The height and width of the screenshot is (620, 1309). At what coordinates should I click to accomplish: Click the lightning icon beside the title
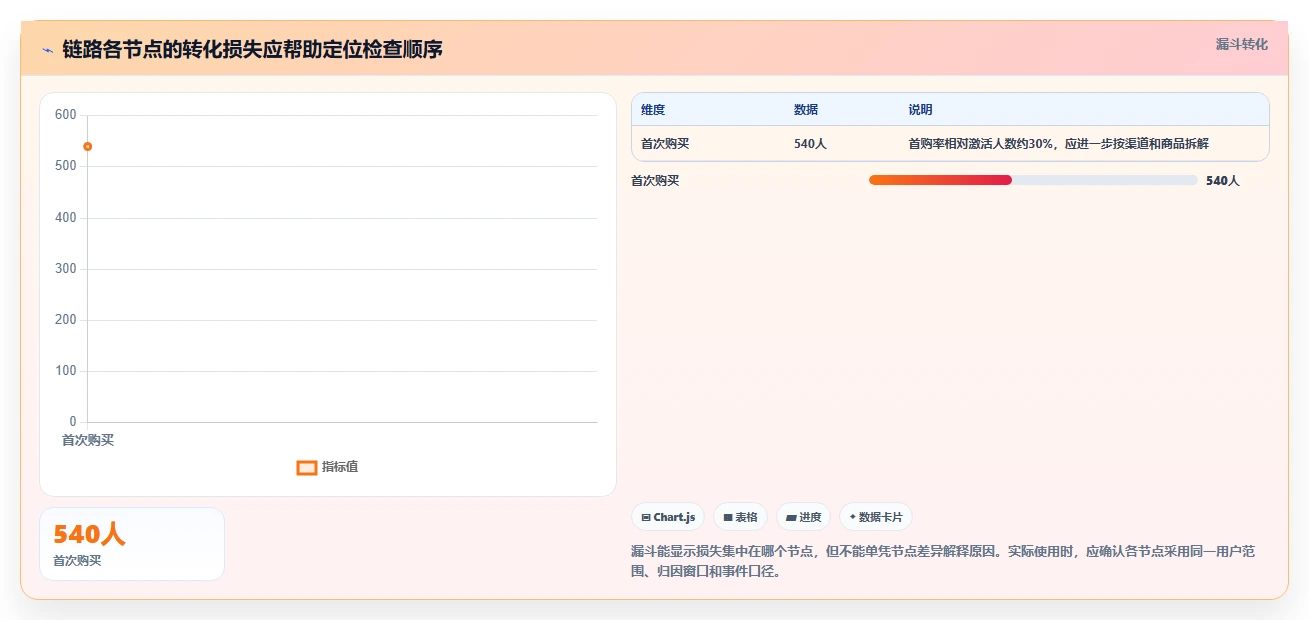coord(47,49)
